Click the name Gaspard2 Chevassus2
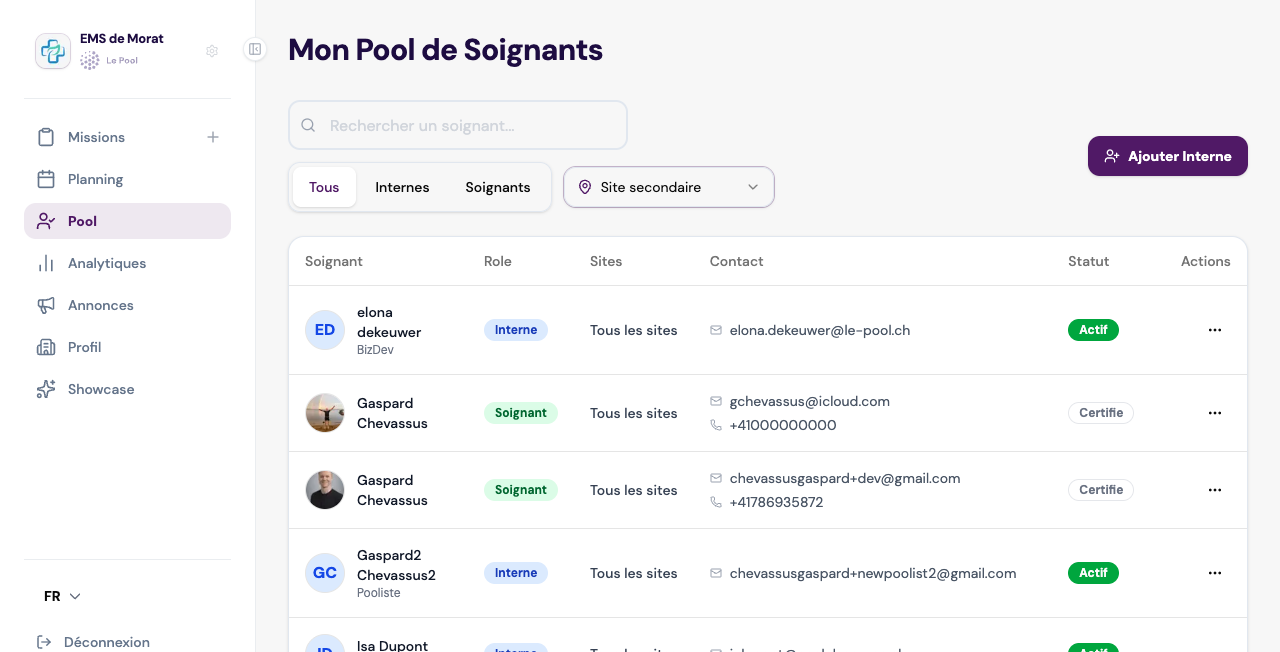Viewport: 1280px width, 652px height. [x=396, y=565]
